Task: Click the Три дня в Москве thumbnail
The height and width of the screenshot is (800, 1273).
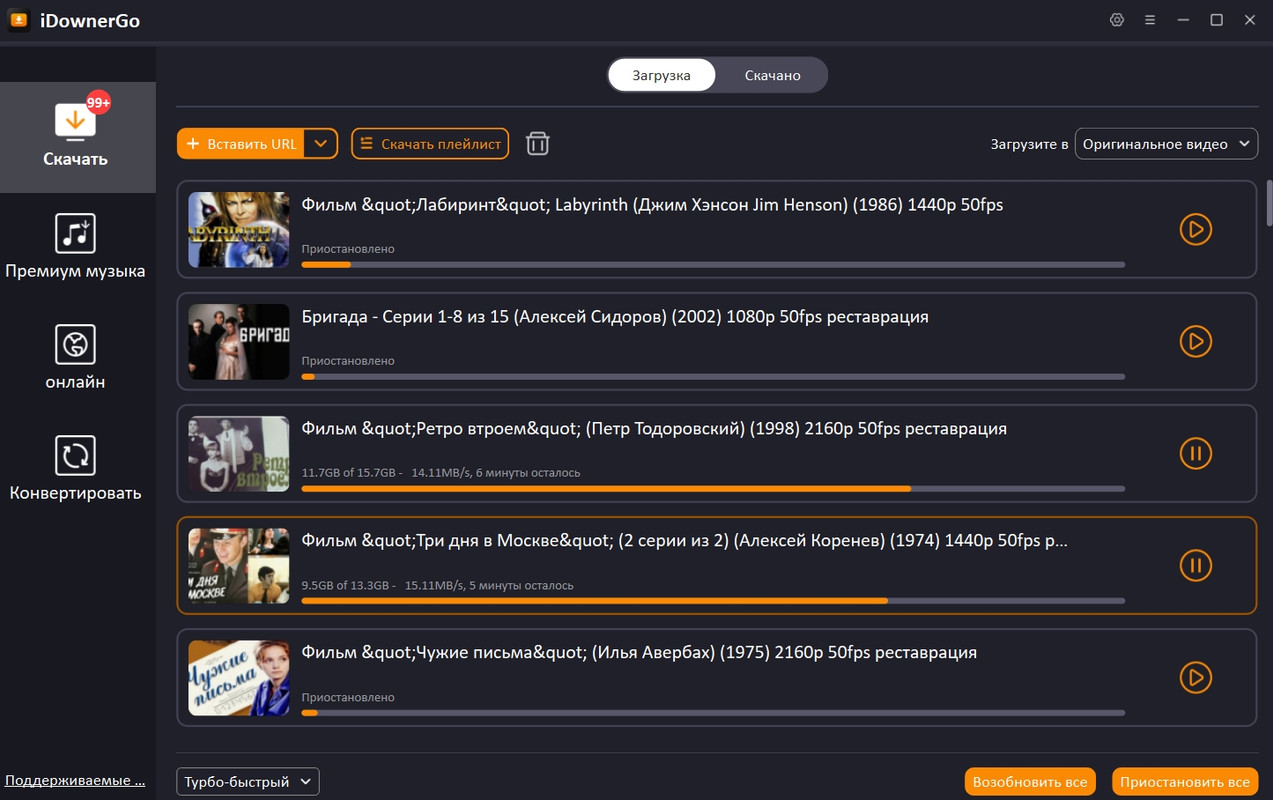Action: tap(239, 565)
